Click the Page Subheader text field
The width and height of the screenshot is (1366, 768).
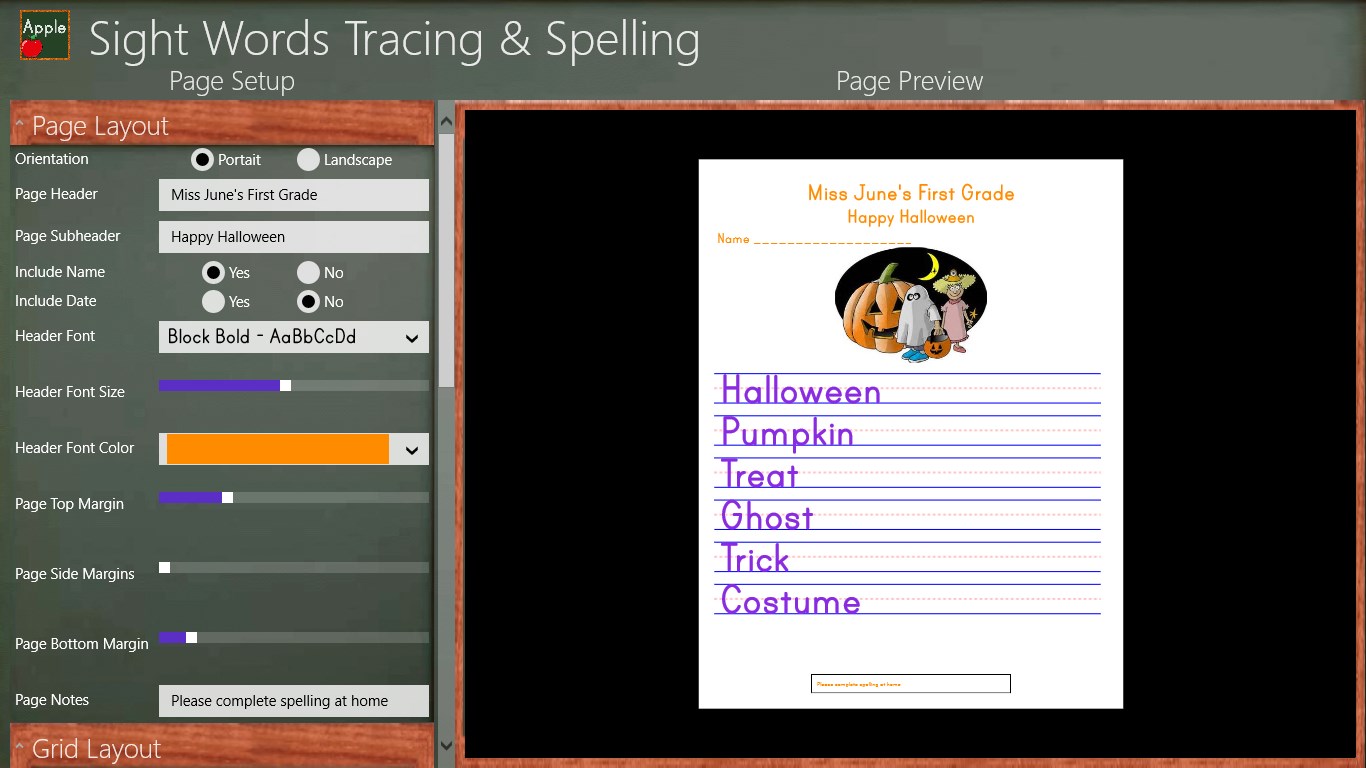[293, 237]
